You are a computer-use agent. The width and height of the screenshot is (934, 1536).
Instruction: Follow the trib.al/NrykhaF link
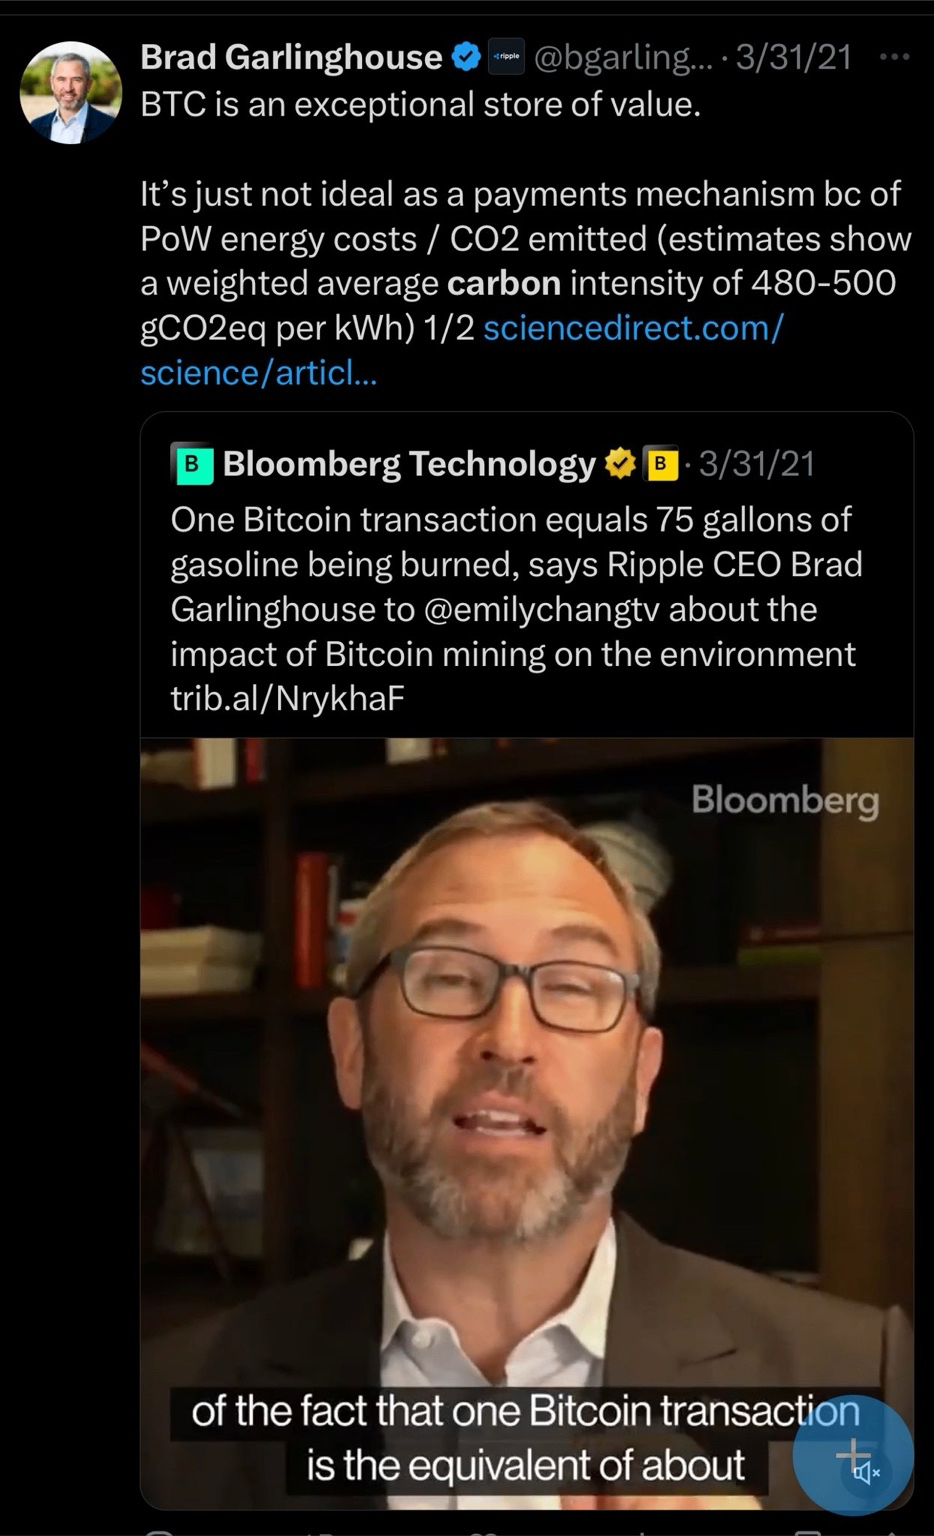[287, 698]
